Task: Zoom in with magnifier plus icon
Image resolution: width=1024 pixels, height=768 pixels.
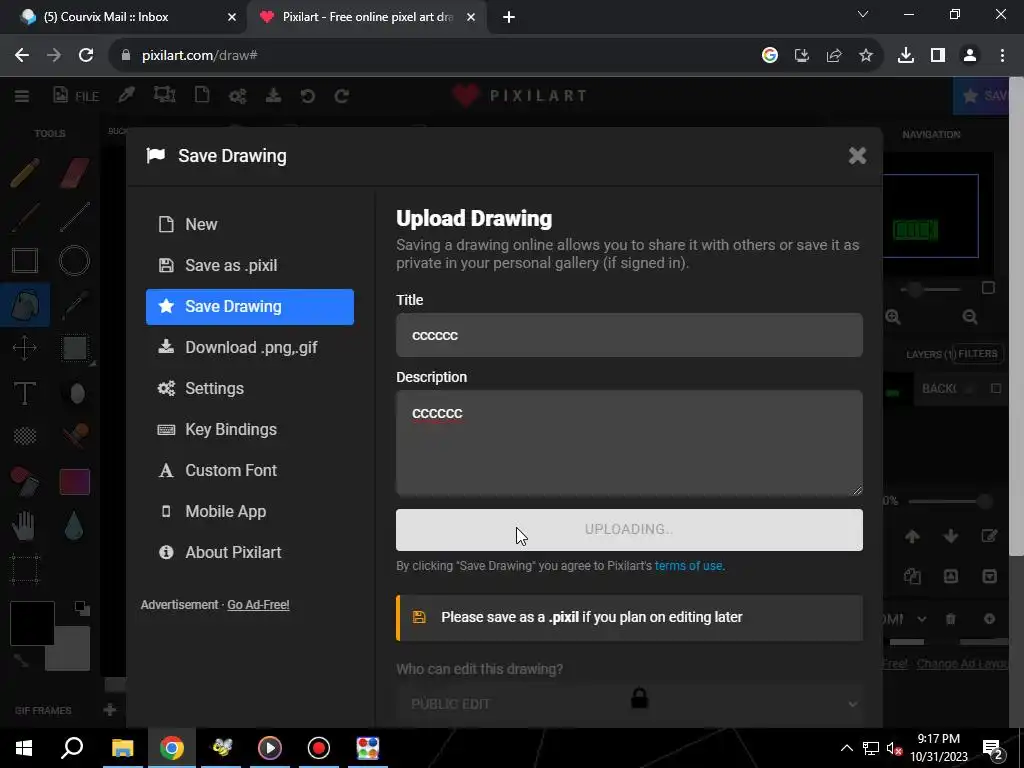Action: [893, 317]
